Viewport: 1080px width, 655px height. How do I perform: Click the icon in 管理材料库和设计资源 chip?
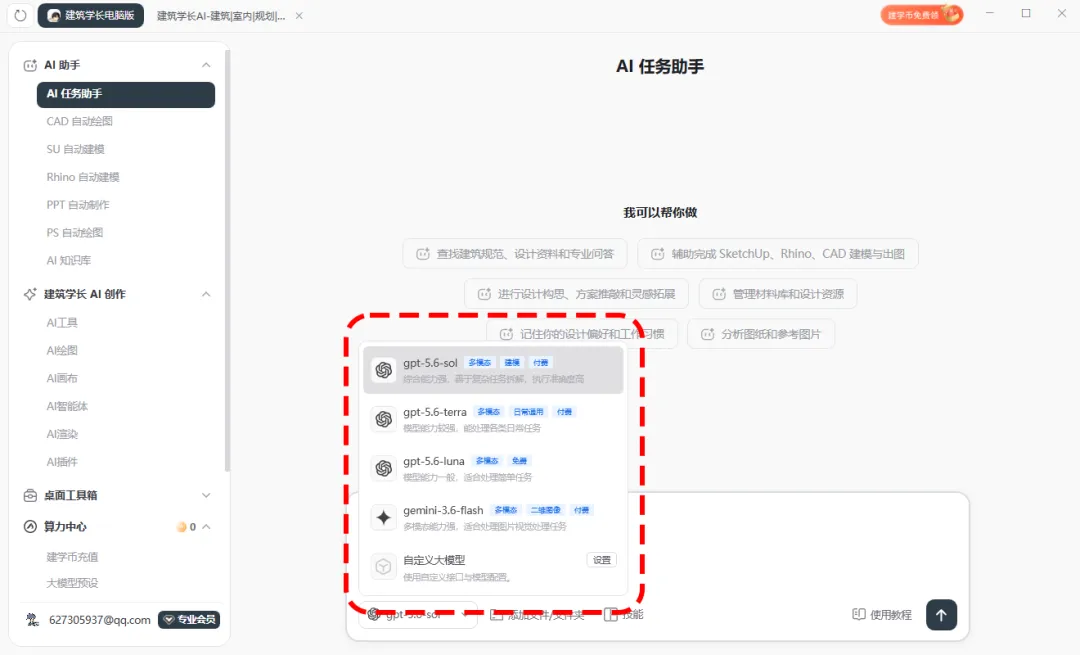[x=719, y=294]
